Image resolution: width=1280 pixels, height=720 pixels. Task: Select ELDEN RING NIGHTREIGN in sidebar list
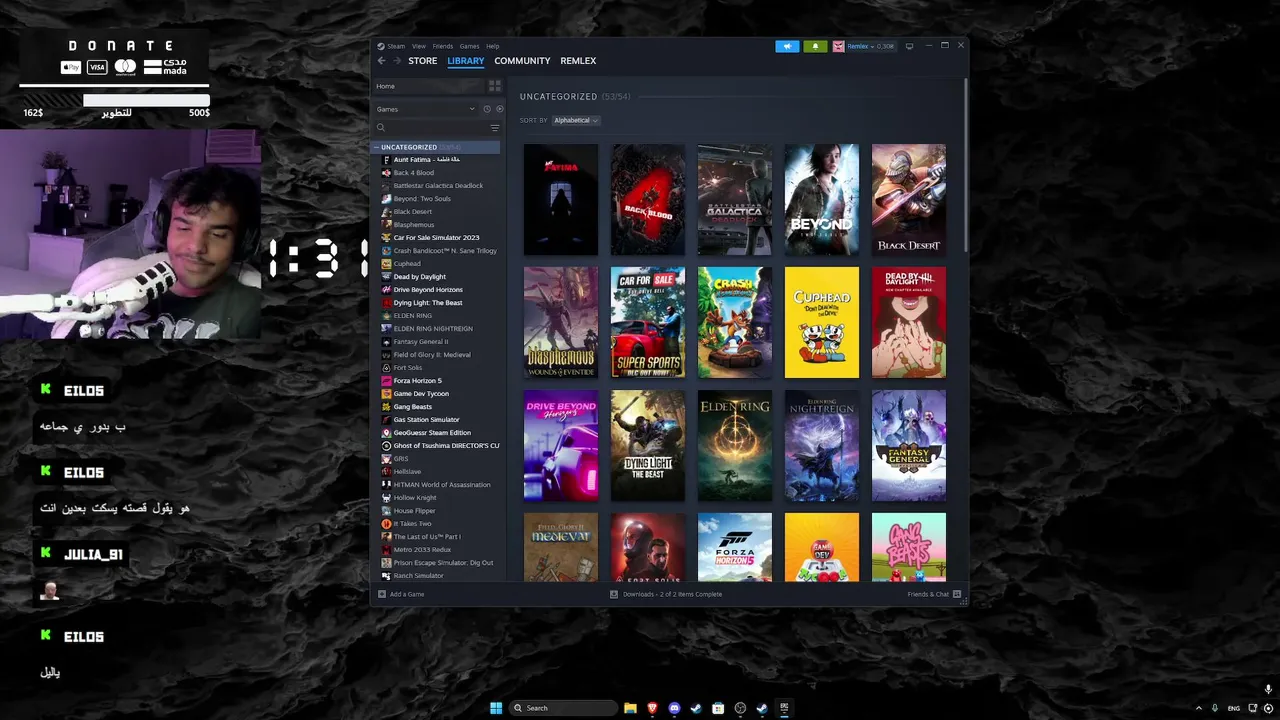coord(433,329)
